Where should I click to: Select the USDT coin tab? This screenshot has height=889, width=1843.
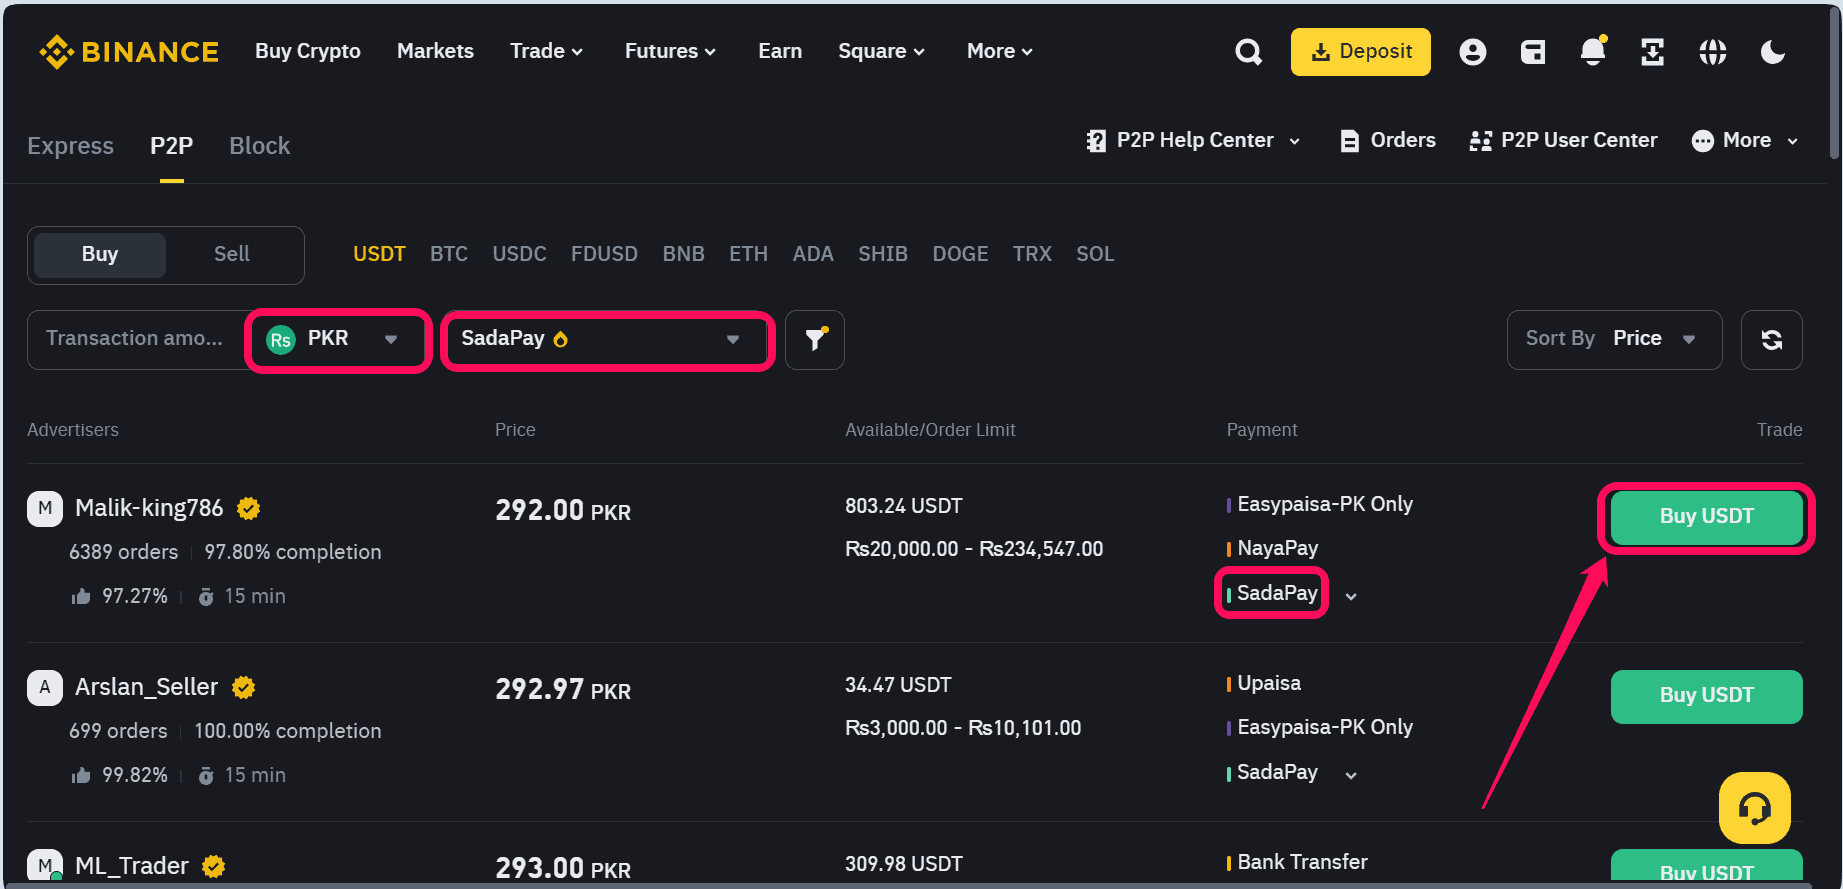[379, 254]
